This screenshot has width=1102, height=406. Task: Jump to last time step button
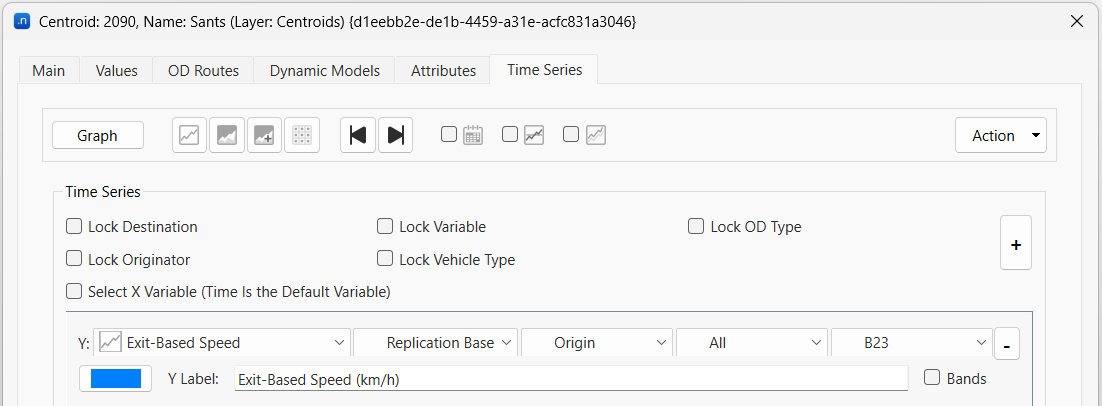coord(395,135)
